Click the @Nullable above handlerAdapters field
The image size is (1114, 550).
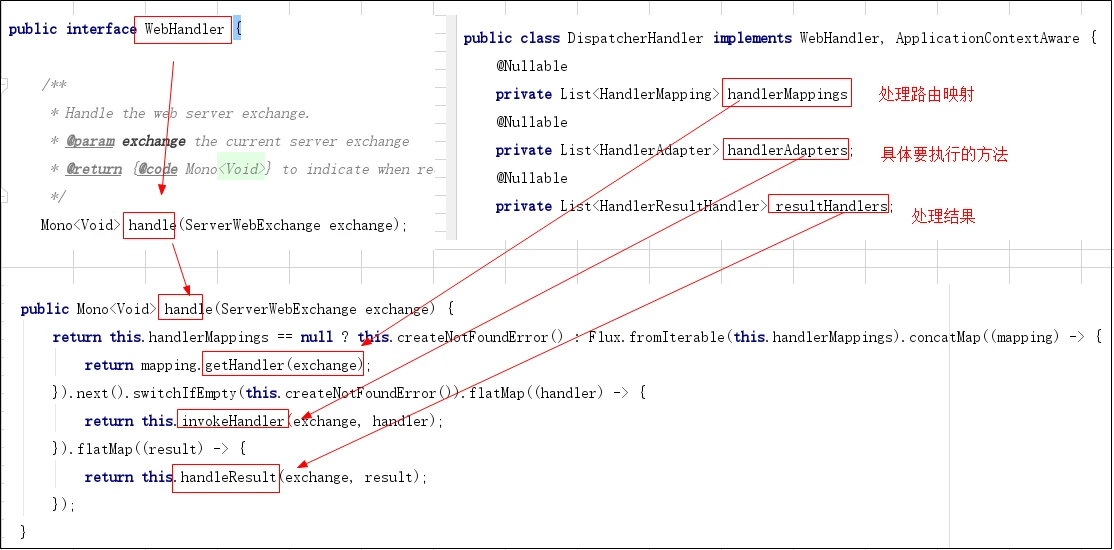(x=531, y=122)
